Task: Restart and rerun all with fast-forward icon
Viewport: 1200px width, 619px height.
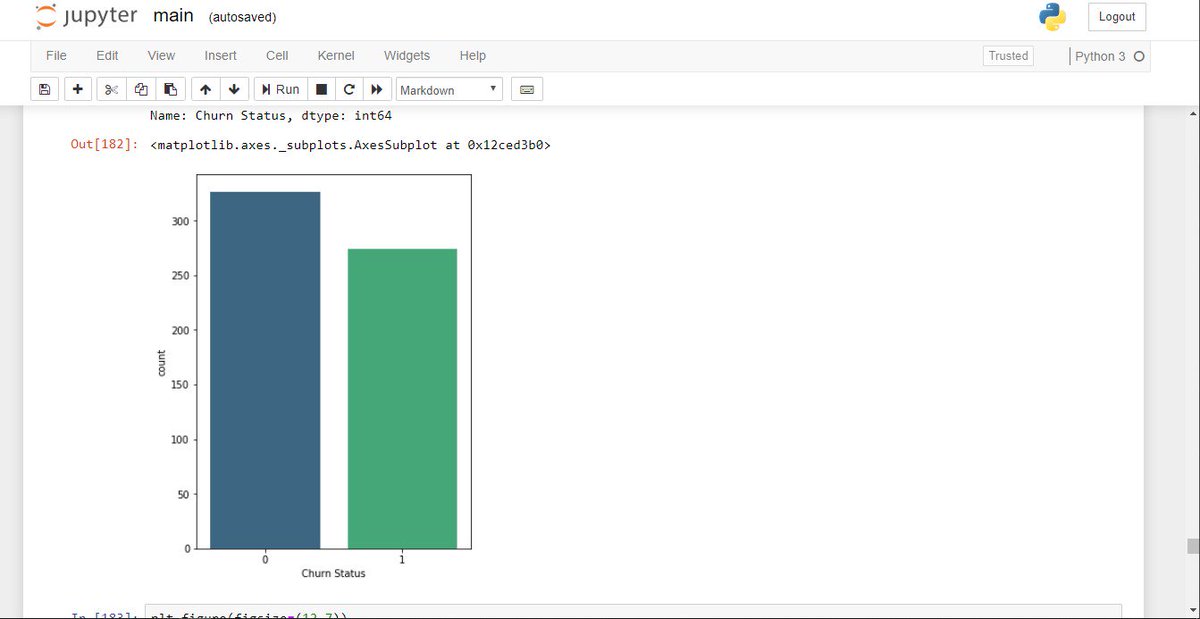Action: [377, 89]
